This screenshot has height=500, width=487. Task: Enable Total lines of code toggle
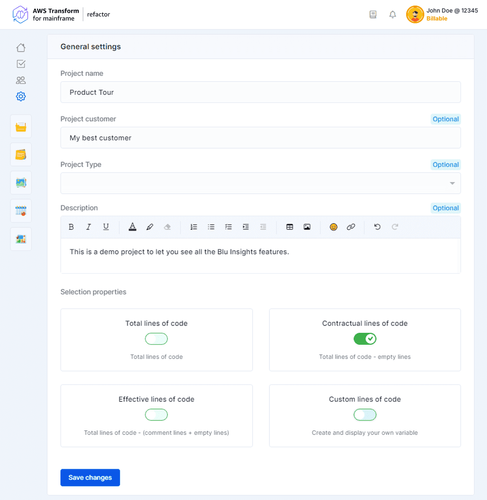tap(156, 339)
